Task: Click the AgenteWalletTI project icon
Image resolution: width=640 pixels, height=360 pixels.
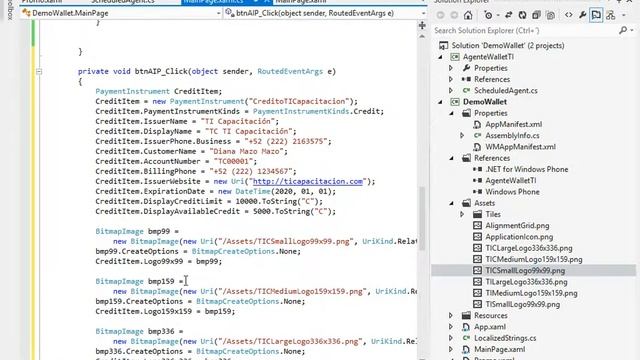Action: pyautogui.click(x=455, y=57)
